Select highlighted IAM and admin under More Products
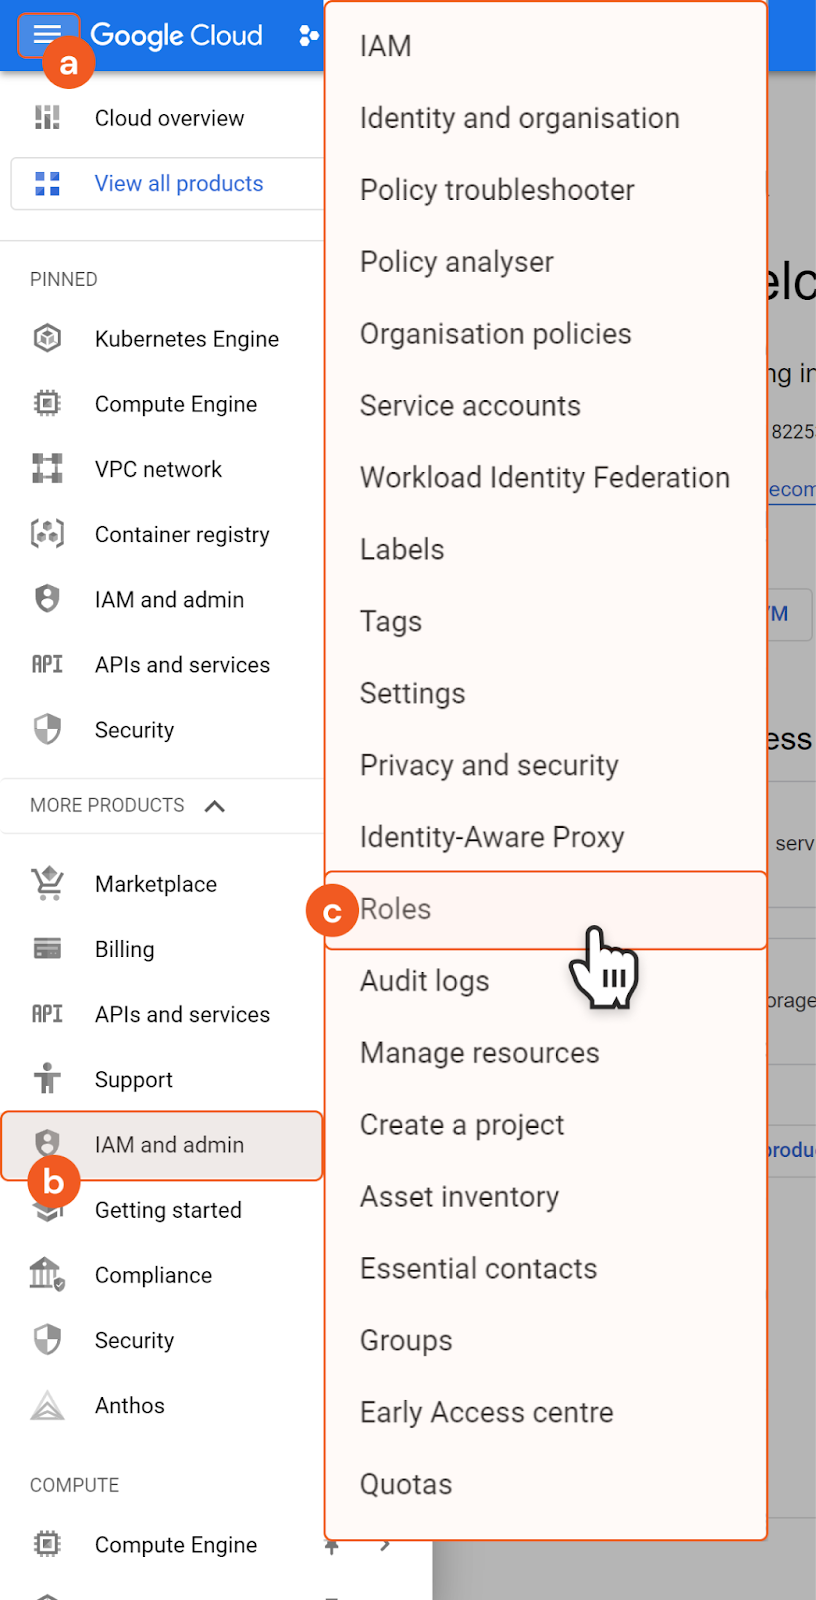 coord(169,1145)
